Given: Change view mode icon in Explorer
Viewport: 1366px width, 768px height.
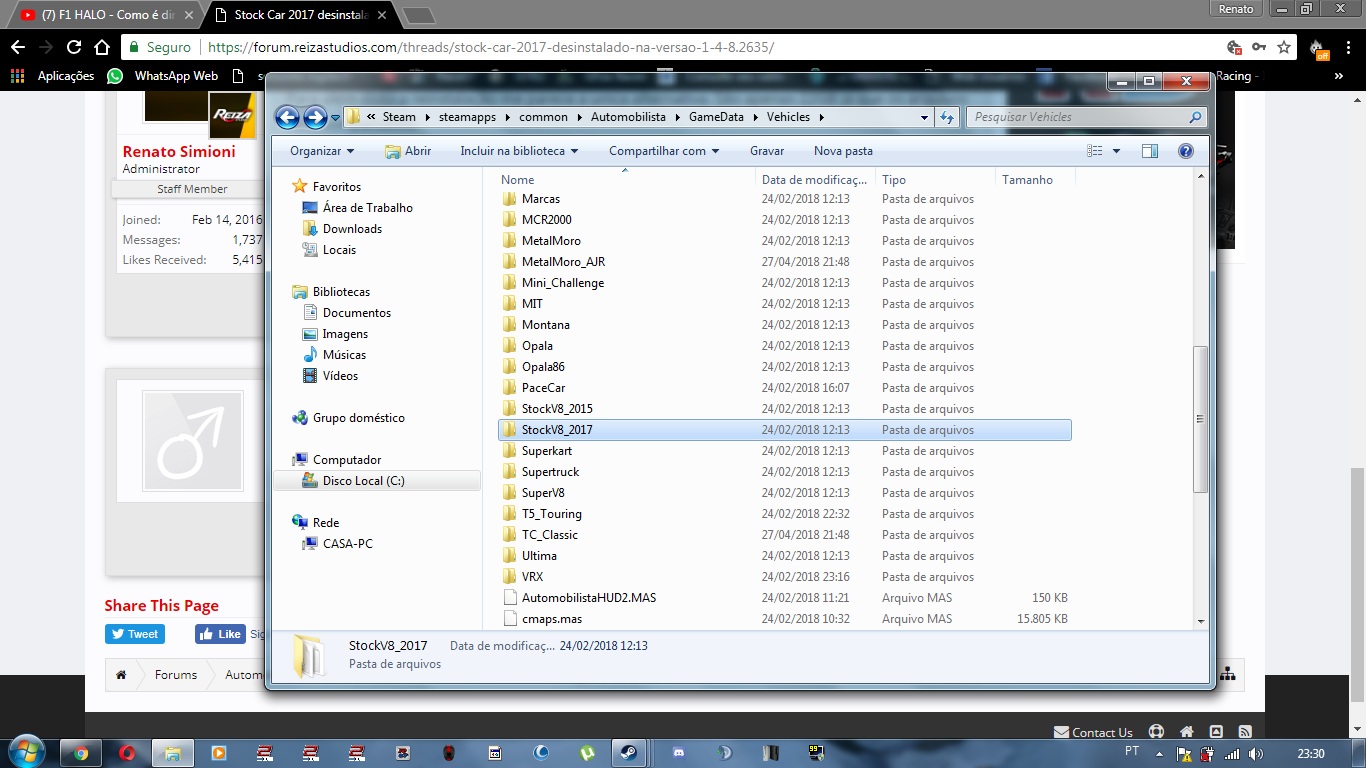Looking at the screenshot, I should (1095, 151).
